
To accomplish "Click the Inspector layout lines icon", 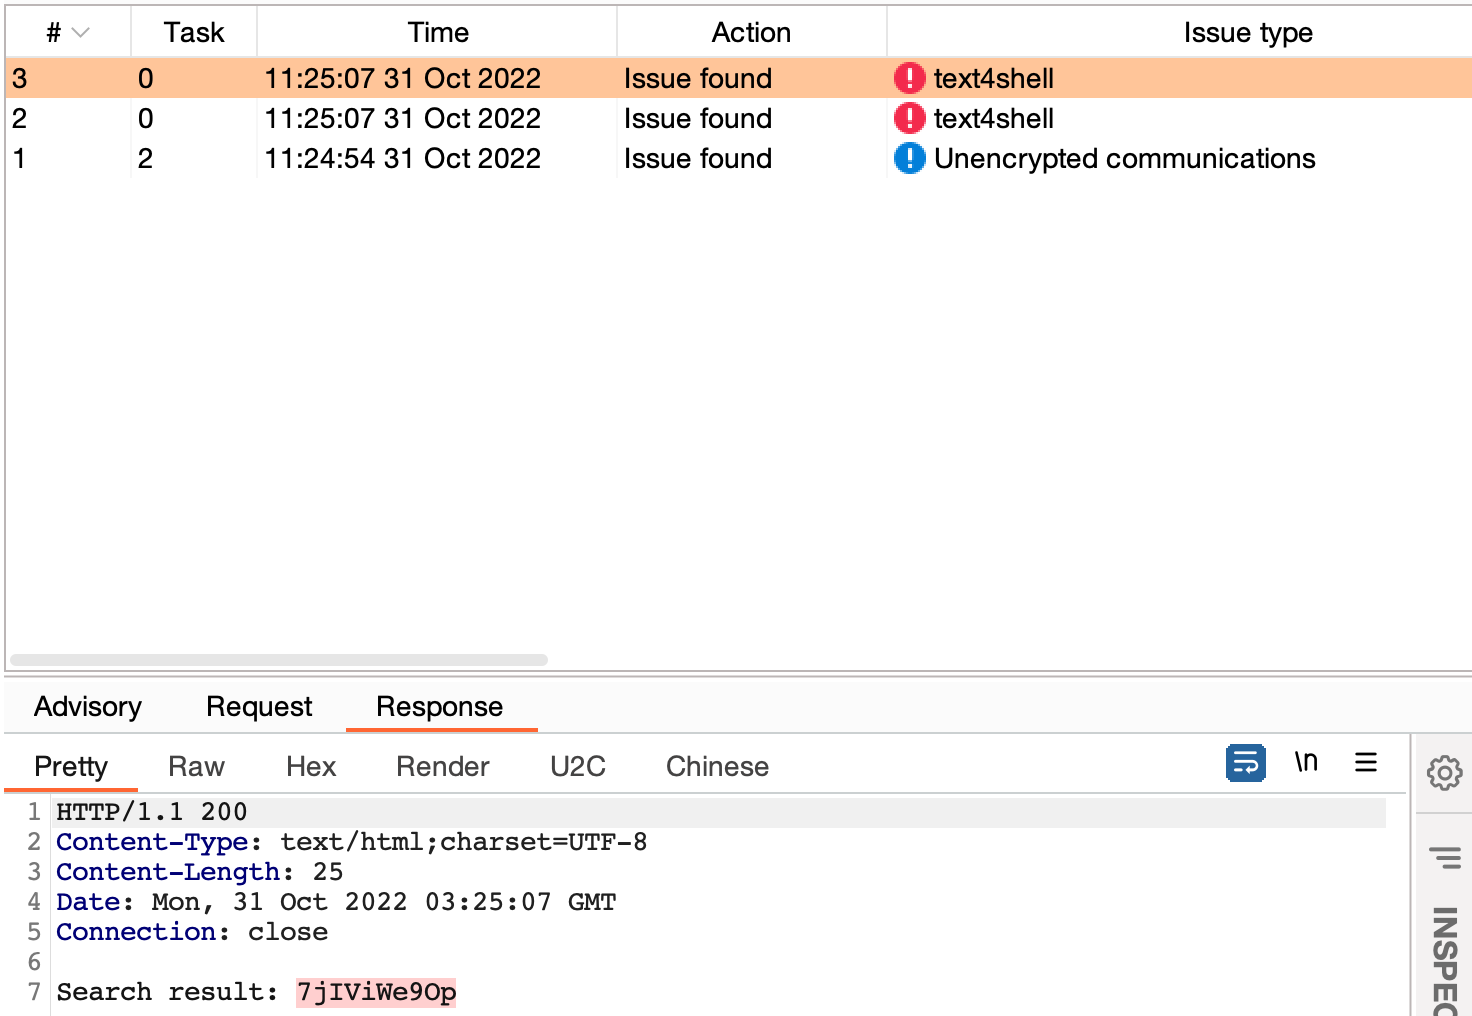I will tap(1445, 857).
